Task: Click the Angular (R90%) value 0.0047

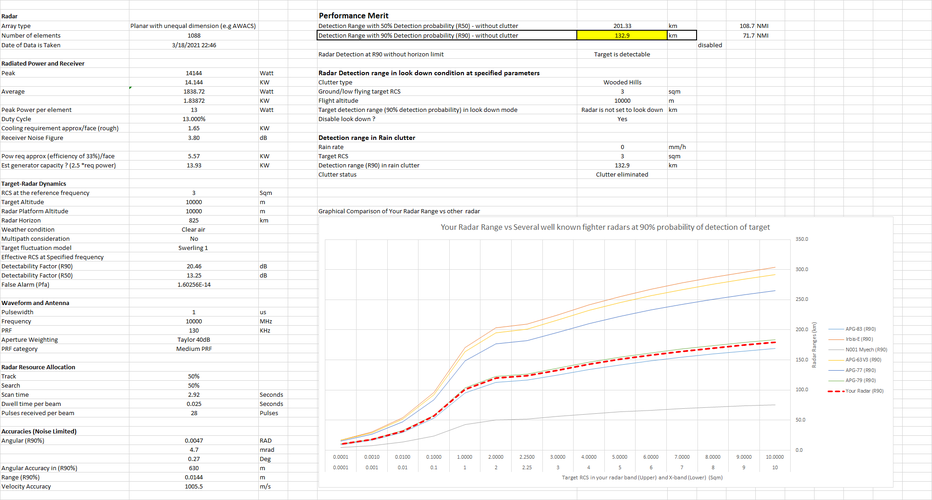Action: (x=194, y=441)
